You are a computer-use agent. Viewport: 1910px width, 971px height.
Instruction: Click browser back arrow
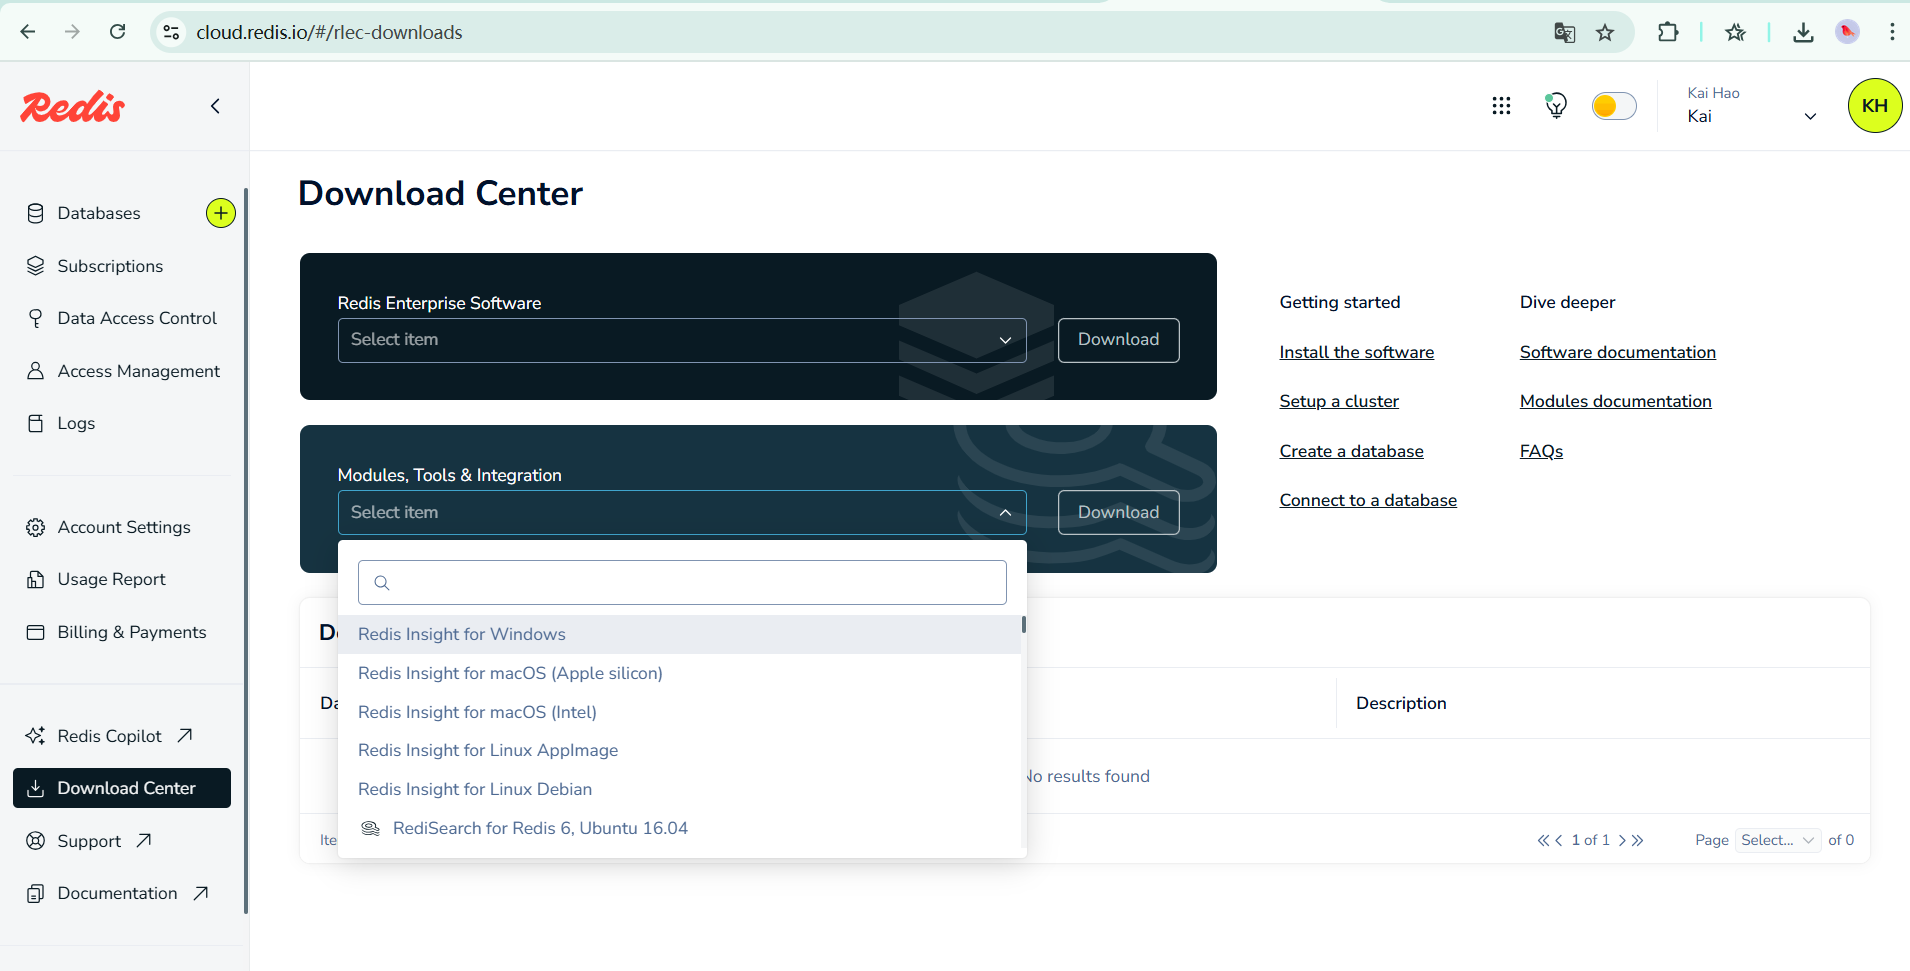[28, 32]
